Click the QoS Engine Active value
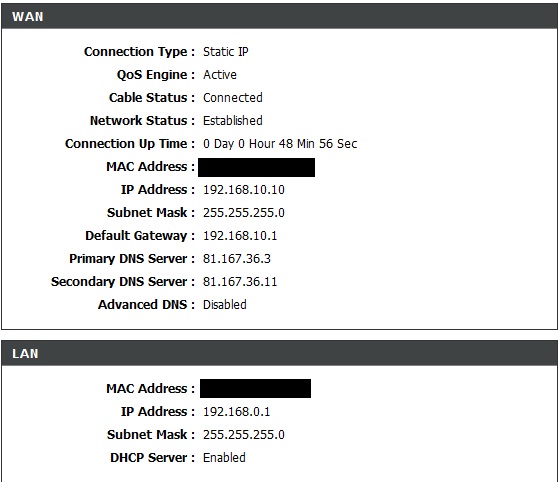Viewport: 559px width, 482px height. click(220, 75)
